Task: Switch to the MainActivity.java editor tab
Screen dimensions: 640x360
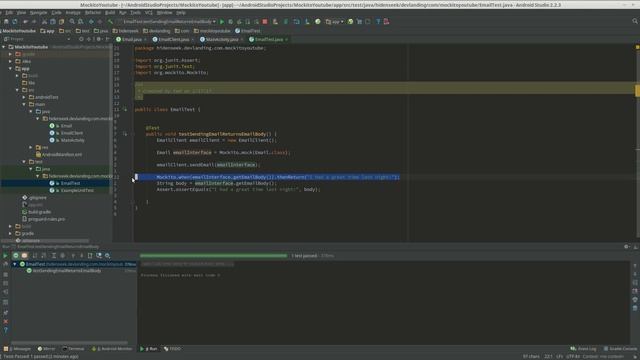Action: tap(222, 40)
